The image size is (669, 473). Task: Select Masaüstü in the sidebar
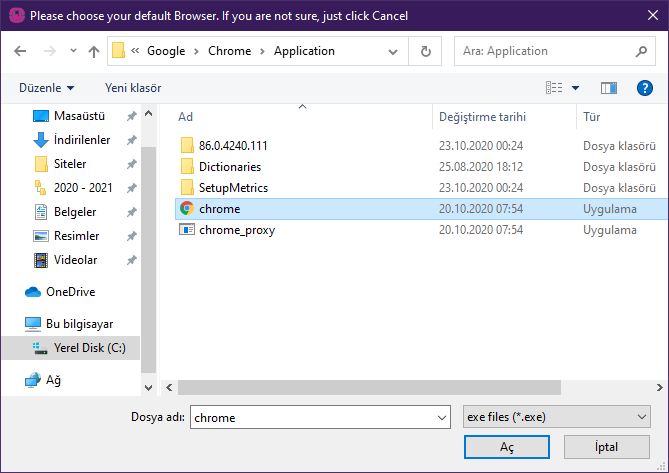(x=79, y=116)
